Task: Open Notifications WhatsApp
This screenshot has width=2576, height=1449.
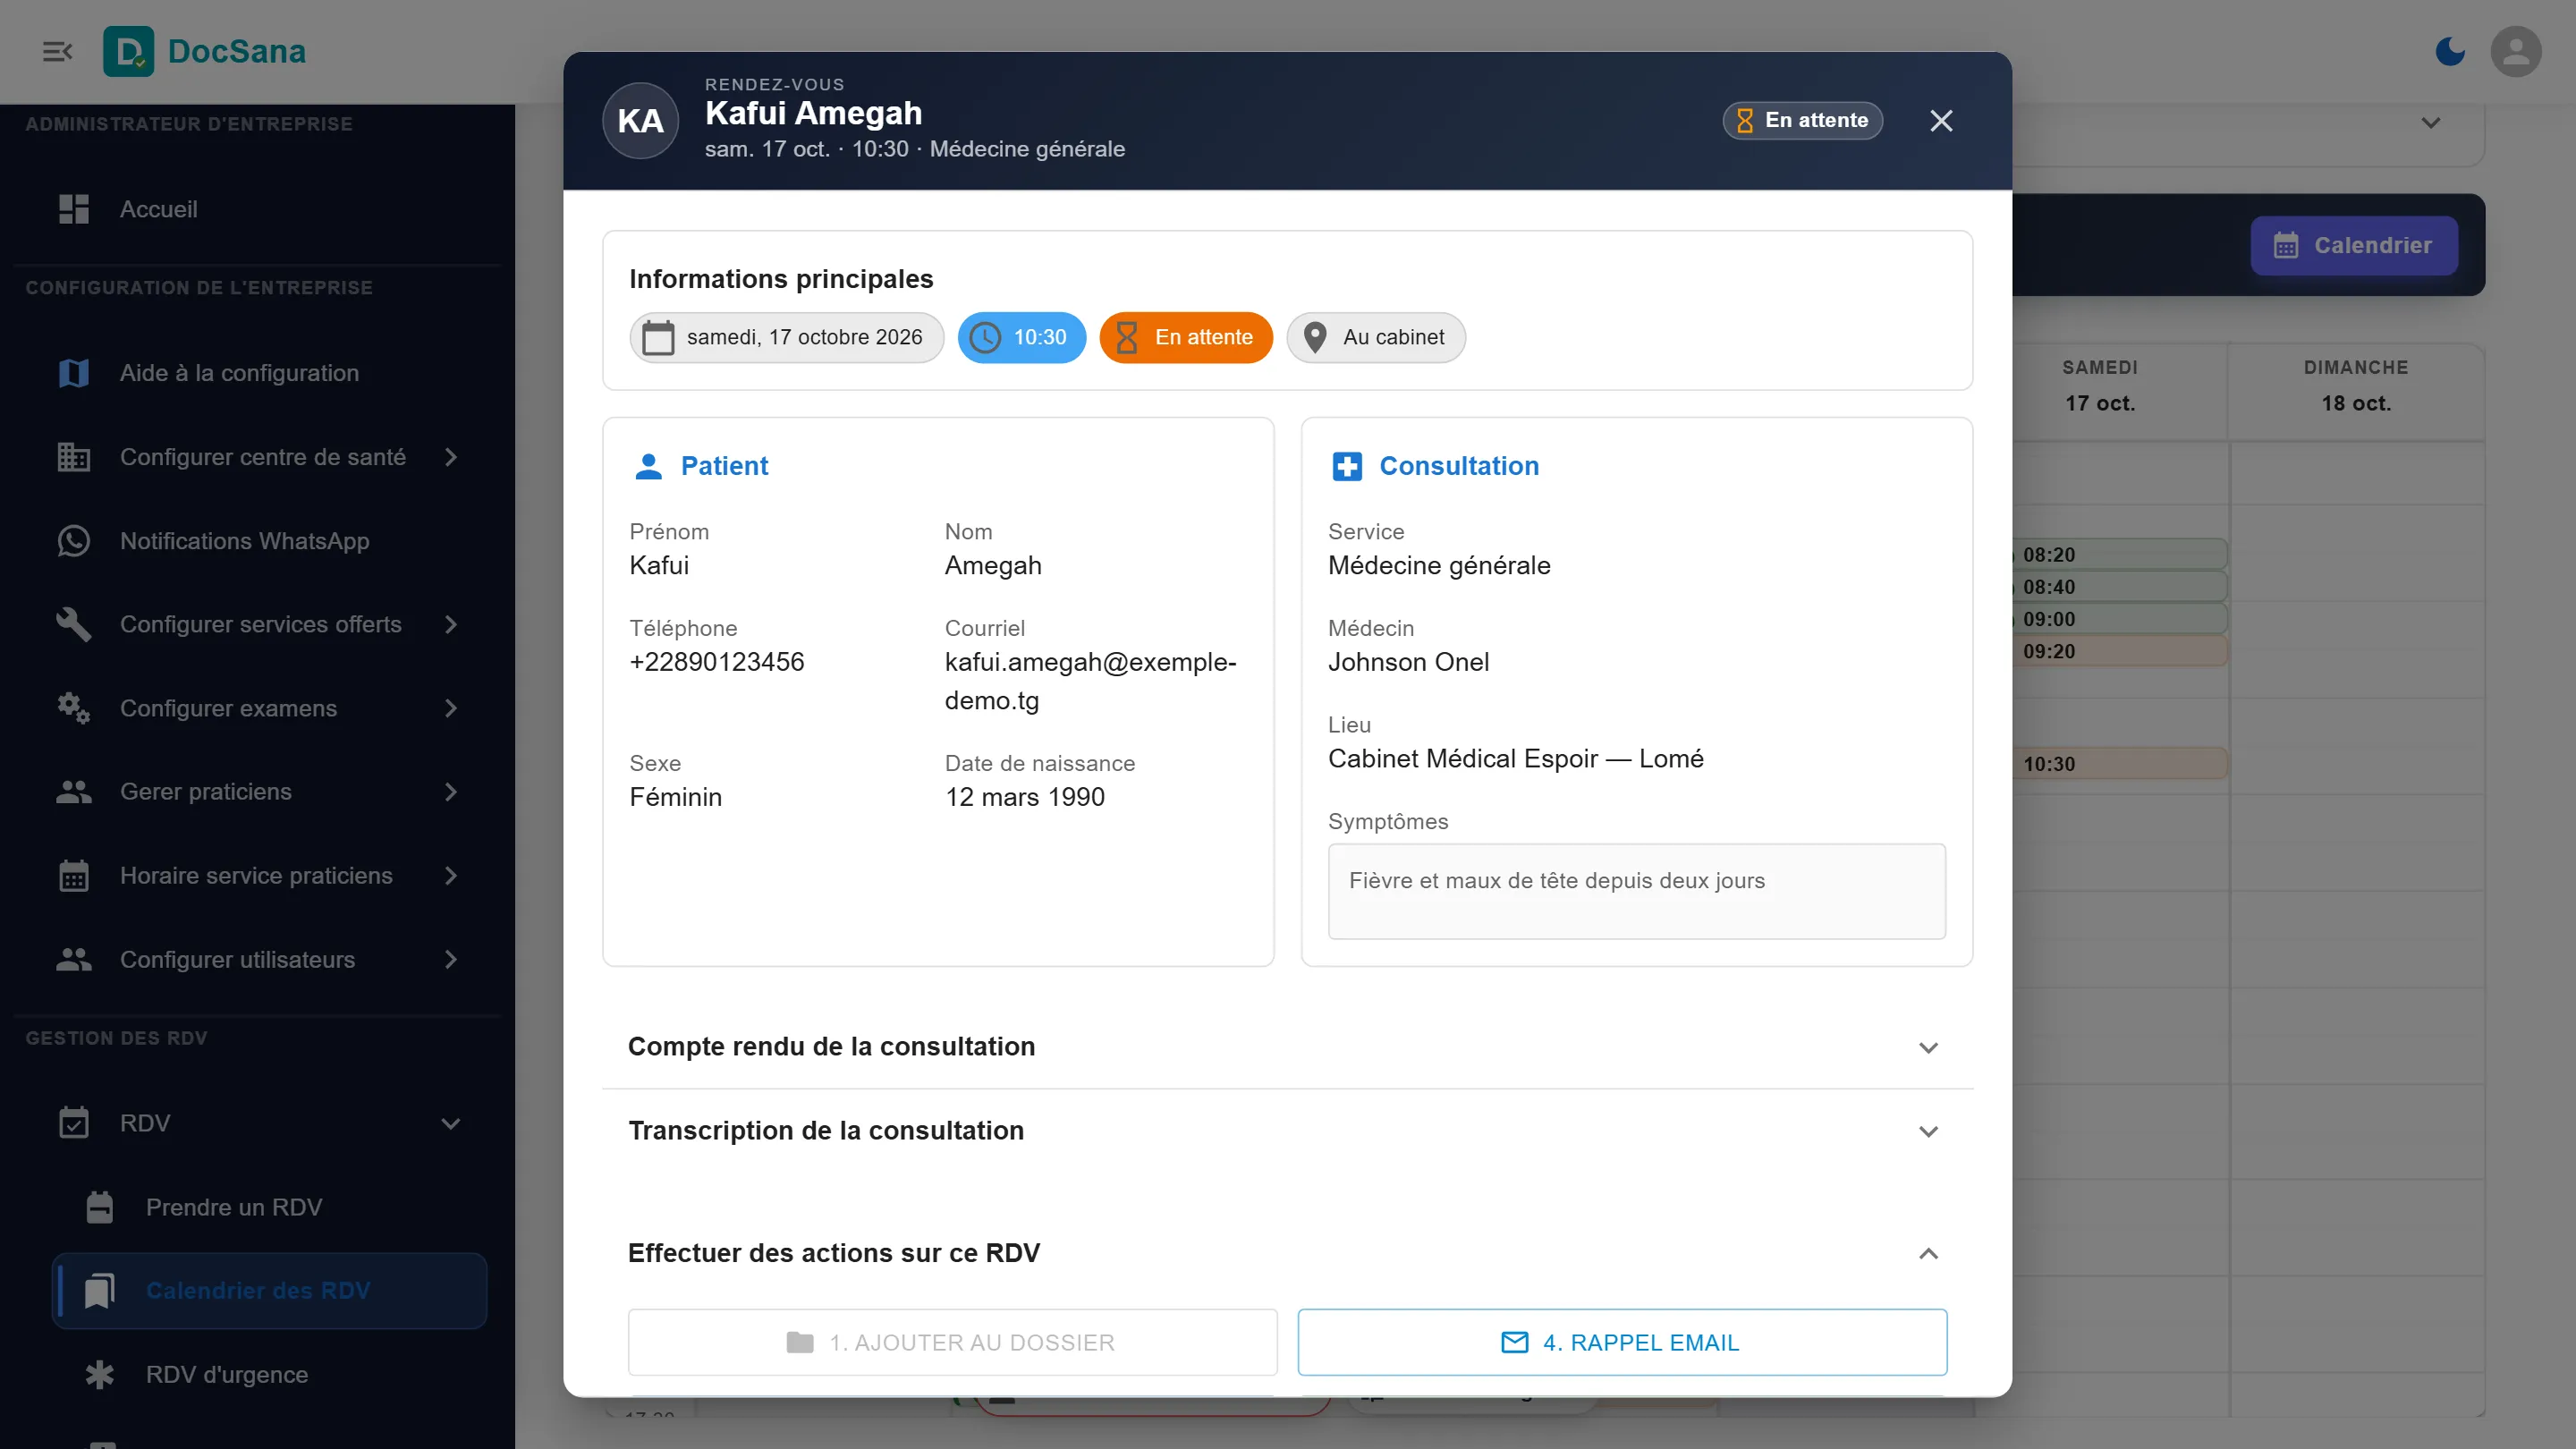Action: click(269, 541)
